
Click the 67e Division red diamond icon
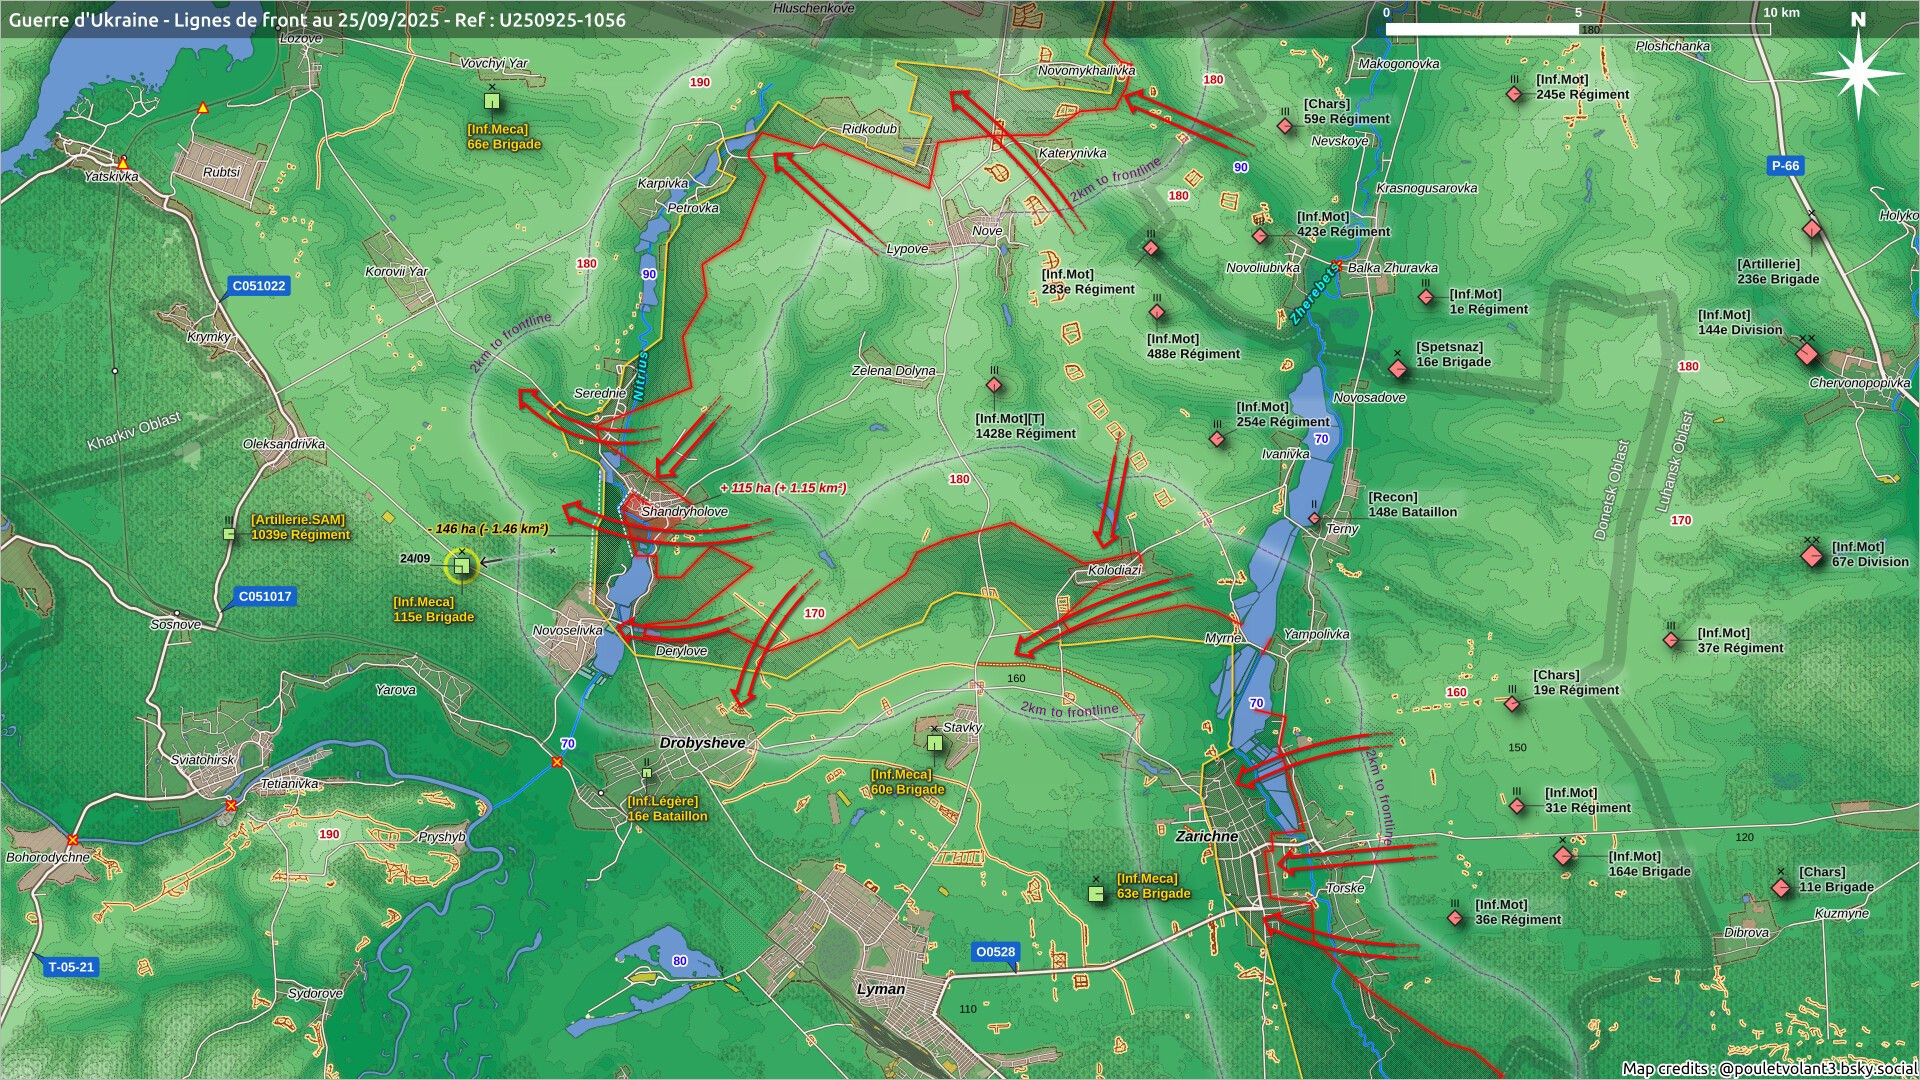click(1812, 555)
